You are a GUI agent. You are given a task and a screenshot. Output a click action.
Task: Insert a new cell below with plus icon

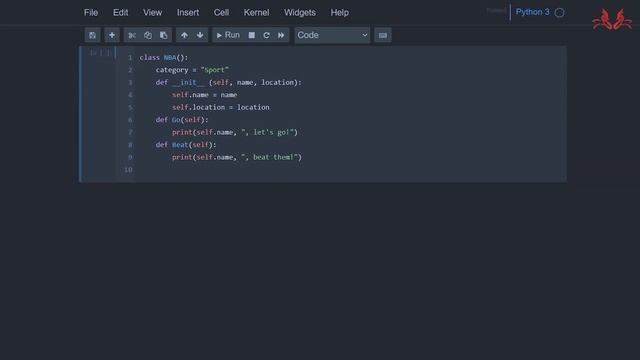(x=111, y=35)
